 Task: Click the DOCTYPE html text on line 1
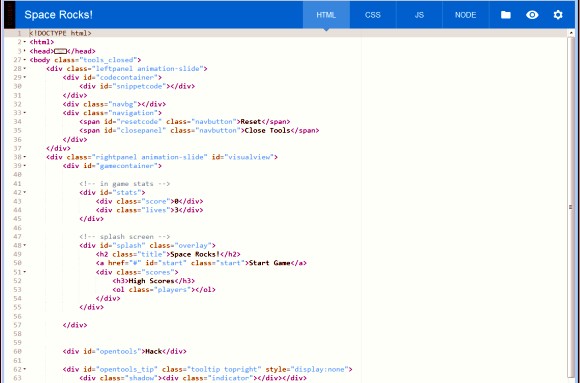pyautogui.click(x=60, y=33)
